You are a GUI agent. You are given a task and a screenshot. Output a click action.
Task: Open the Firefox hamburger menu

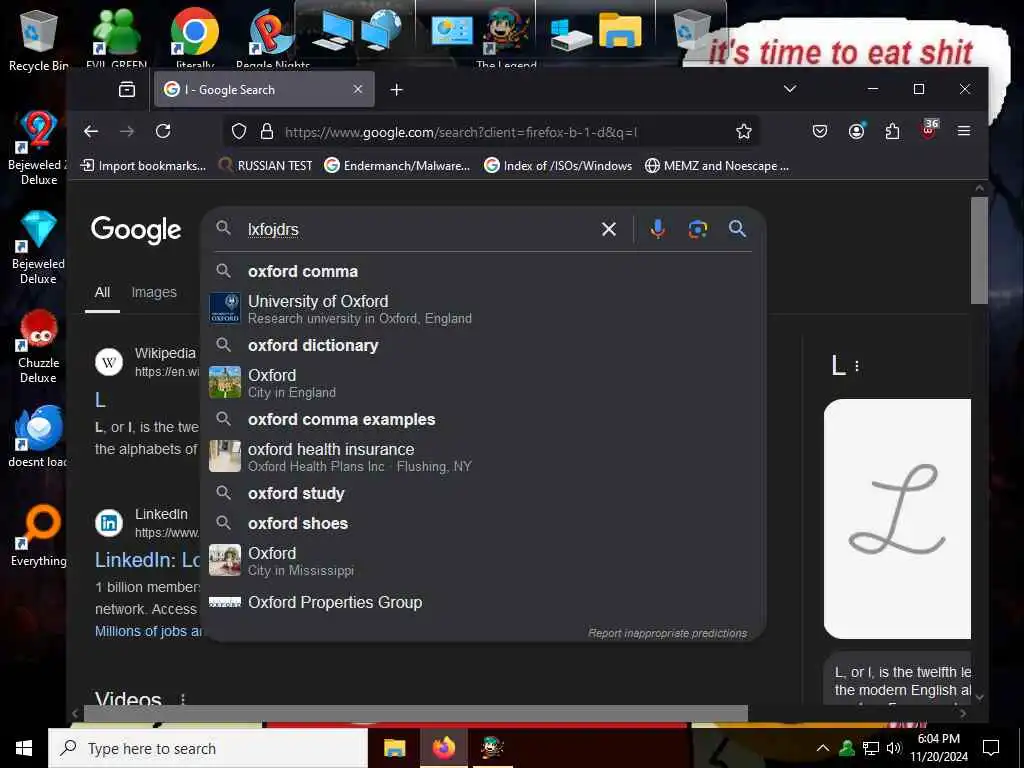coord(963,131)
